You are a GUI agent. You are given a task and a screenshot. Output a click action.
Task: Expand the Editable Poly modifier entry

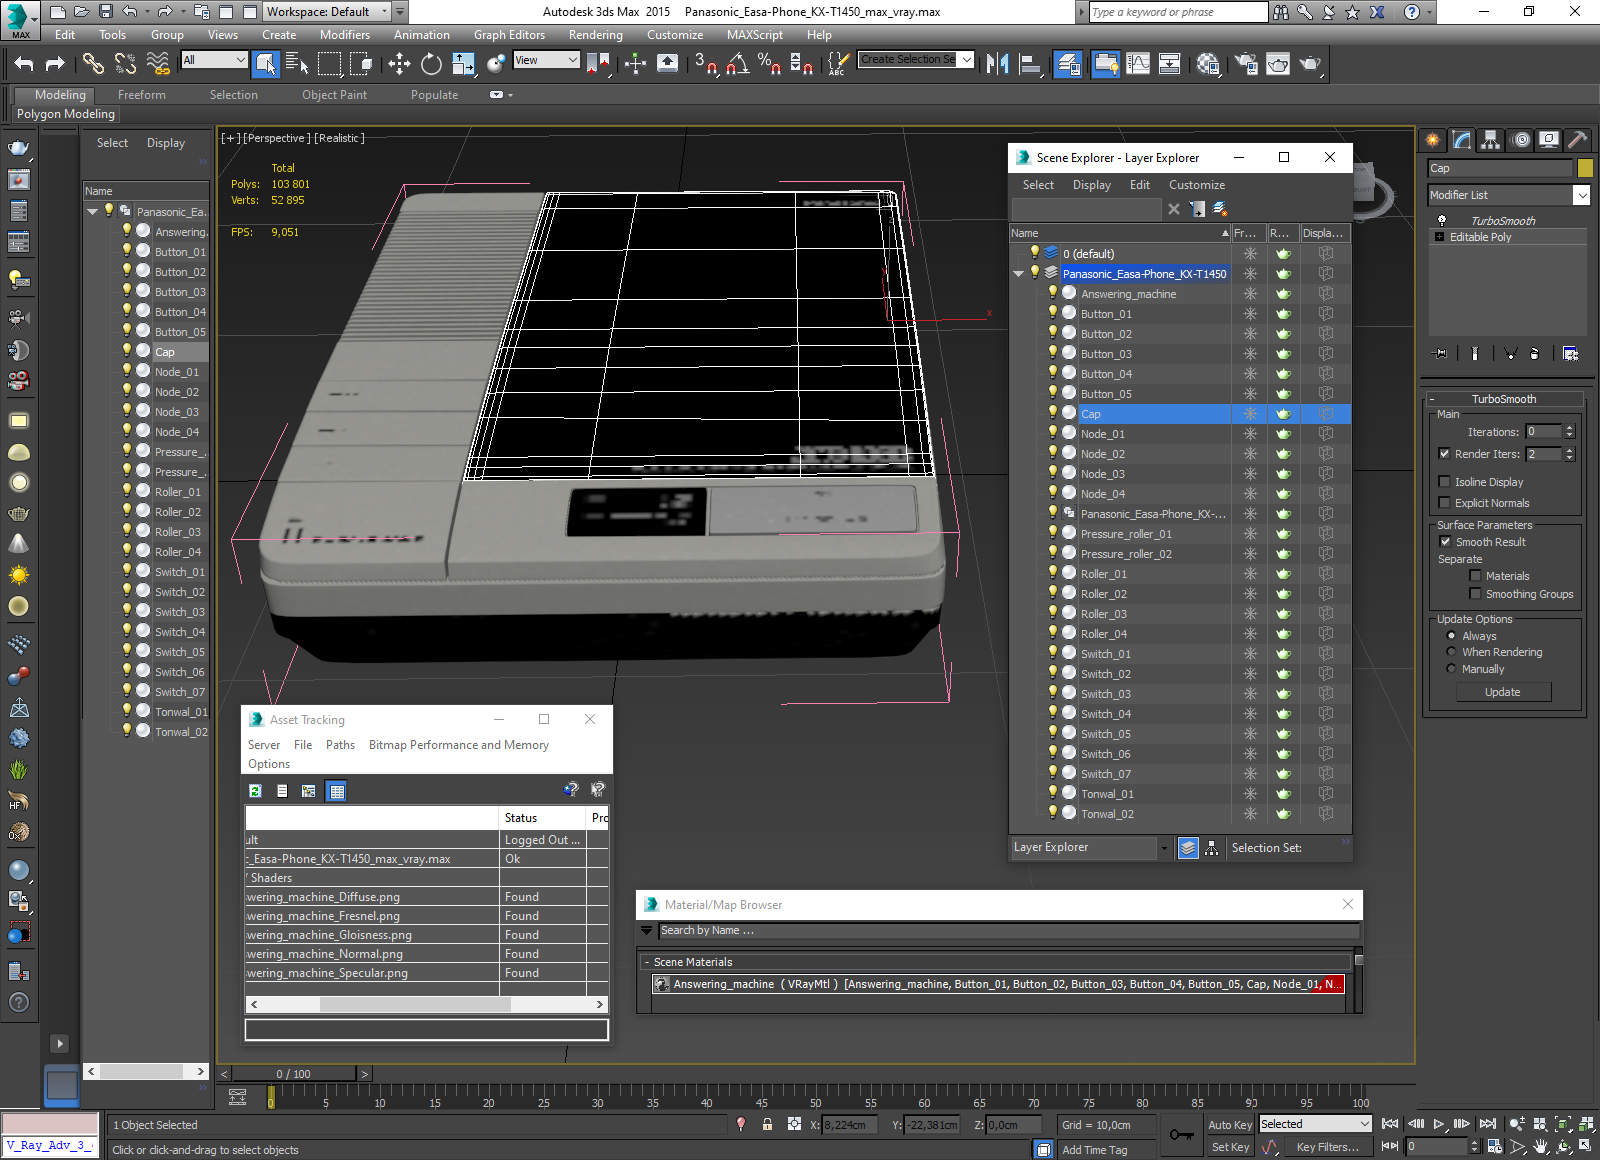coord(1440,237)
